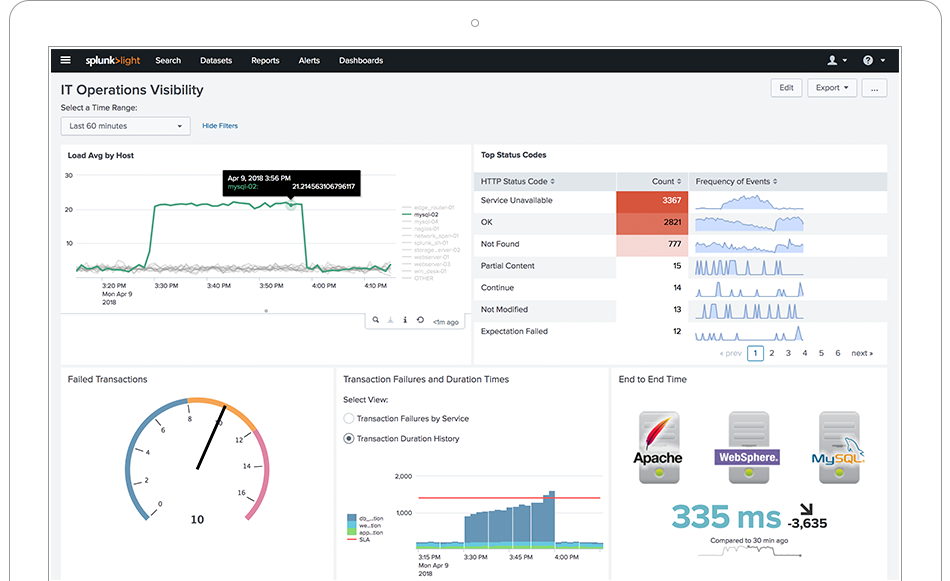Viewport: 950px width, 581px height.
Task: Click the mysql-02 data point on Apr 9 3:56 PM
Action: point(291,205)
